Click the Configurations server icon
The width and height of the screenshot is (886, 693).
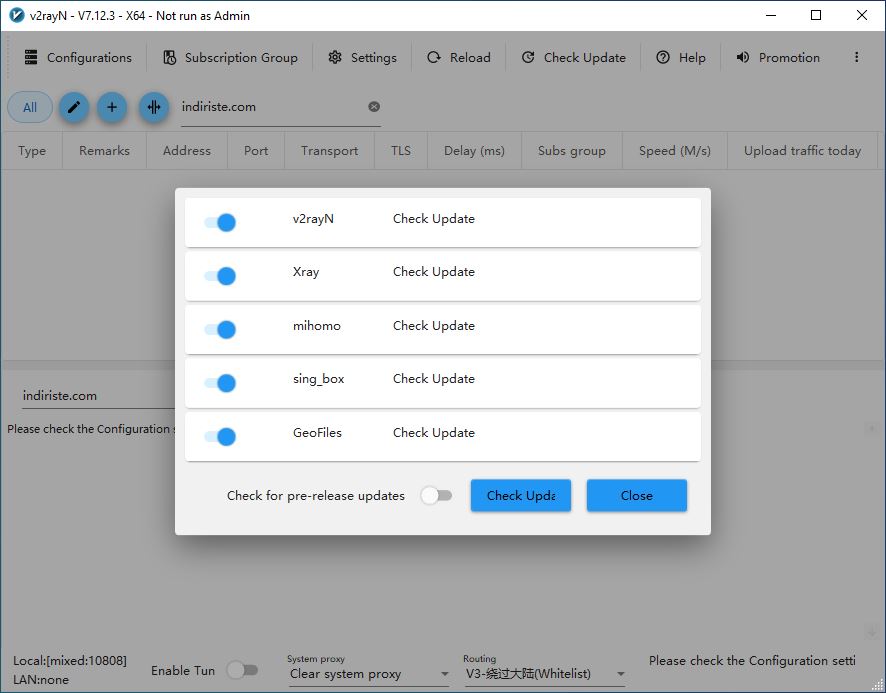point(31,57)
